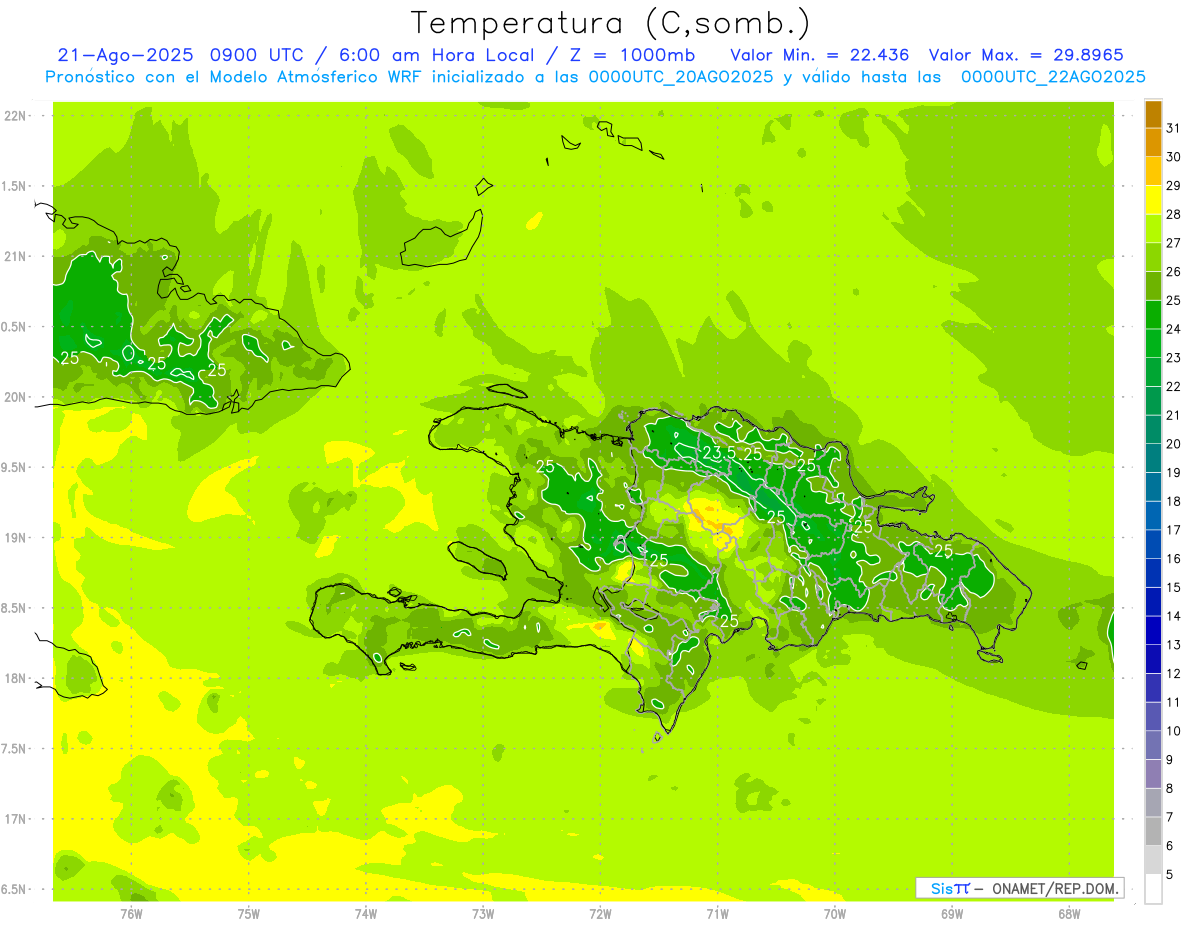Image resolution: width=1200 pixels, height=927 pixels.
Task: Click the "0900 UTC" time text
Action: coord(255,55)
